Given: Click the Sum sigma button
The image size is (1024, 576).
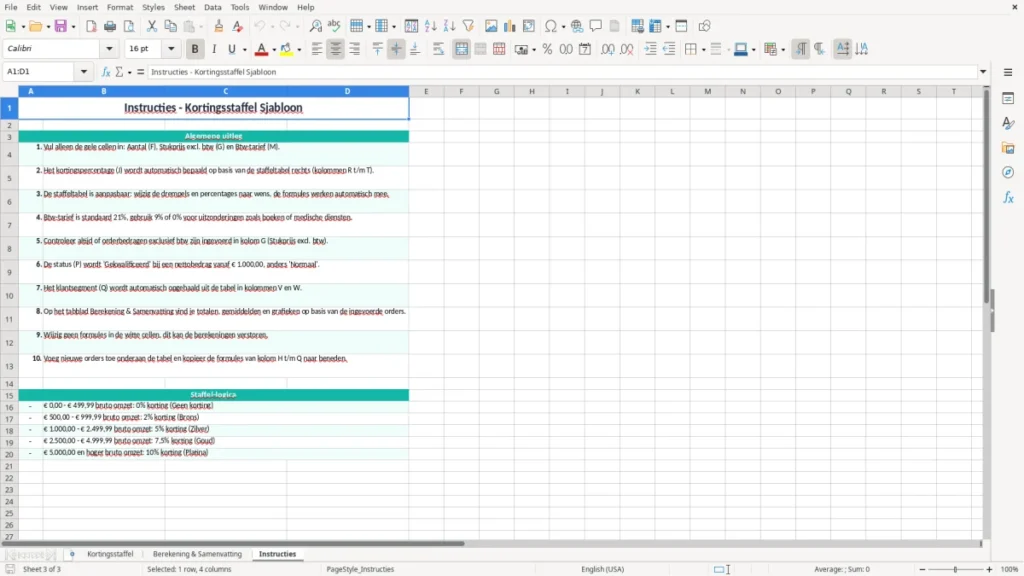Looking at the screenshot, I should pos(119,72).
